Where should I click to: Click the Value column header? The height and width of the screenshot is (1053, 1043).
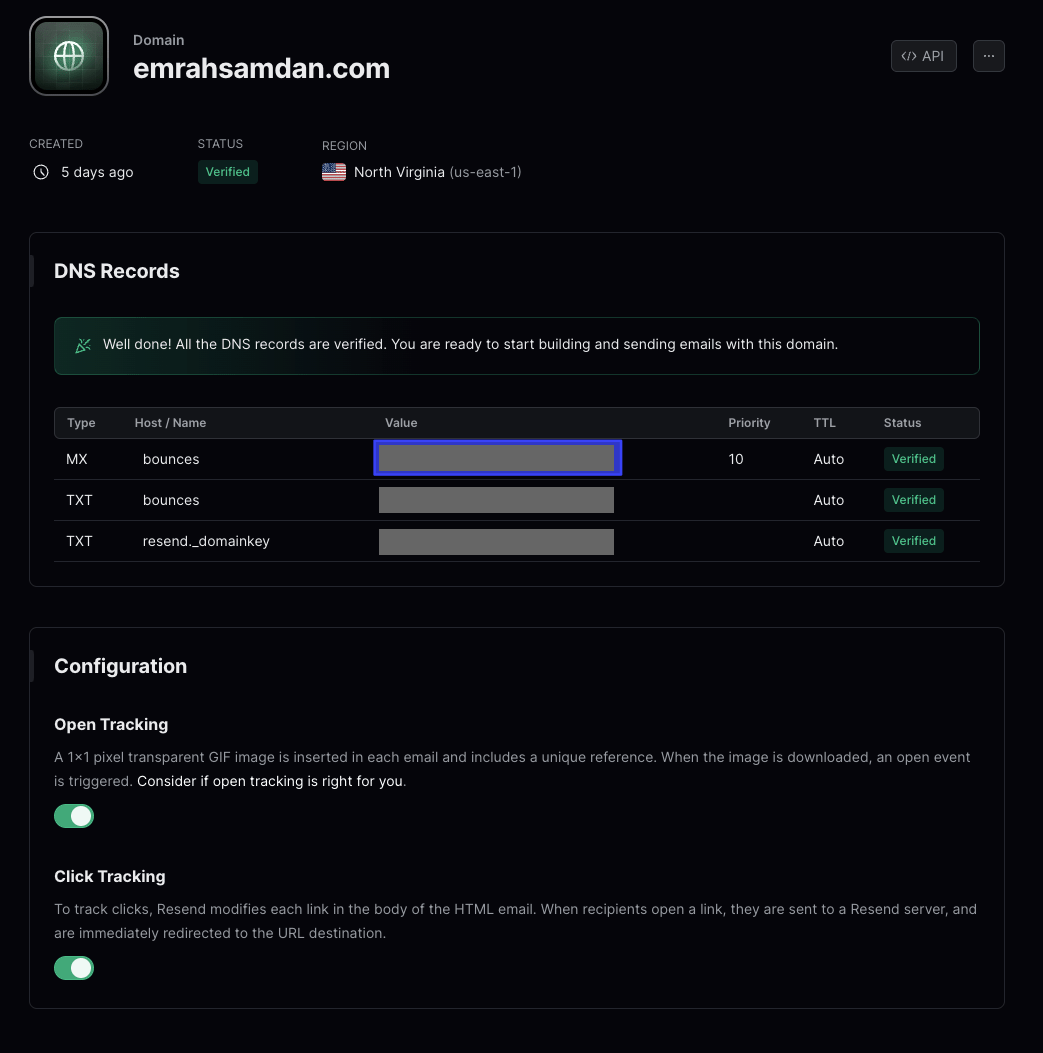pos(401,423)
